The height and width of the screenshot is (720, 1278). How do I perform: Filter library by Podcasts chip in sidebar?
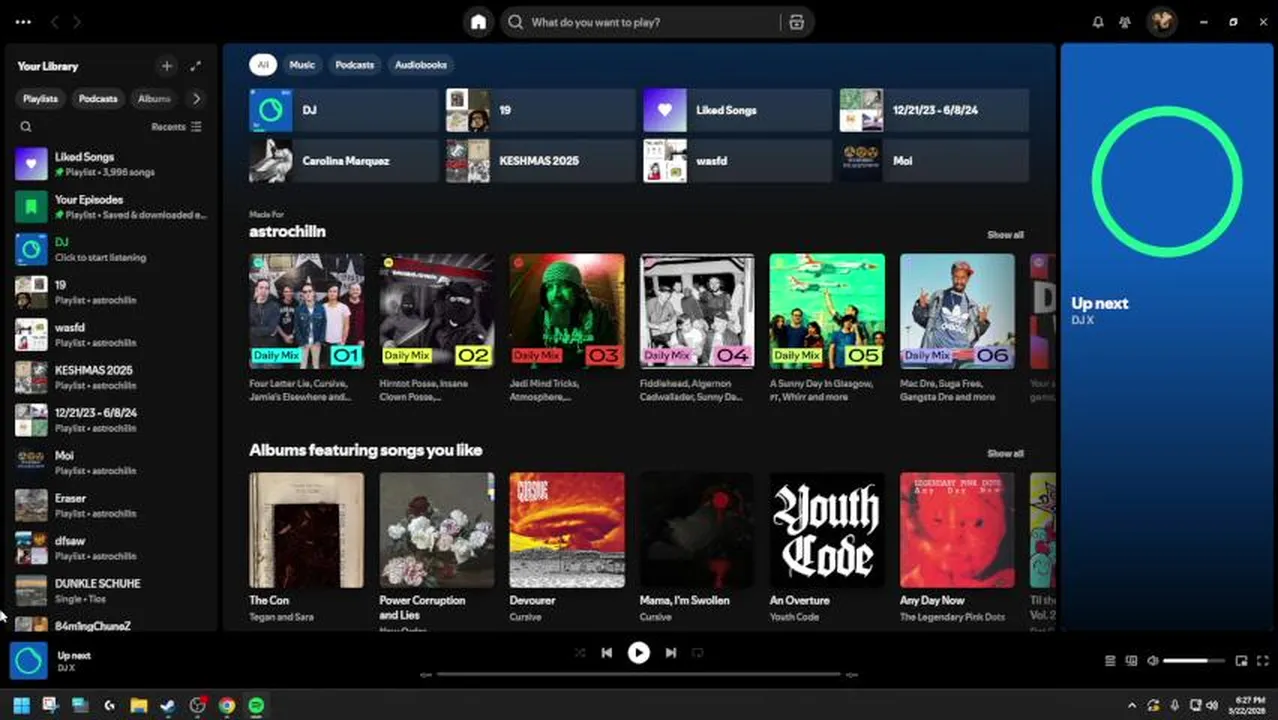click(98, 99)
